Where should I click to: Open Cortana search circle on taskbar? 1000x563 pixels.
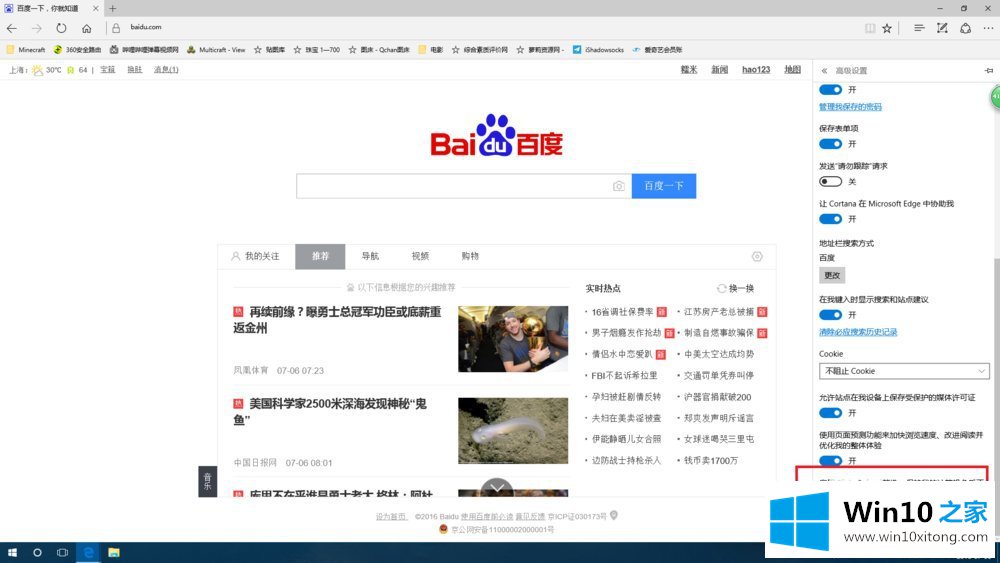[x=37, y=552]
